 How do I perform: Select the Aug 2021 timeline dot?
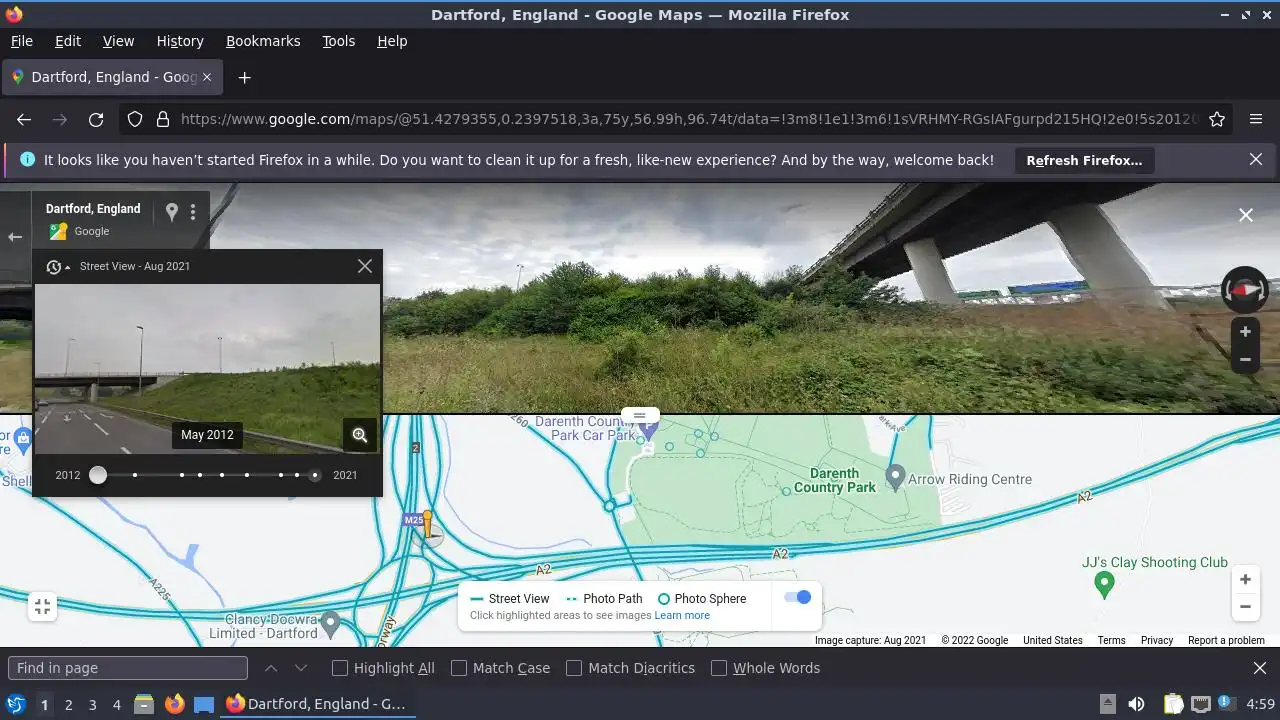coord(315,475)
